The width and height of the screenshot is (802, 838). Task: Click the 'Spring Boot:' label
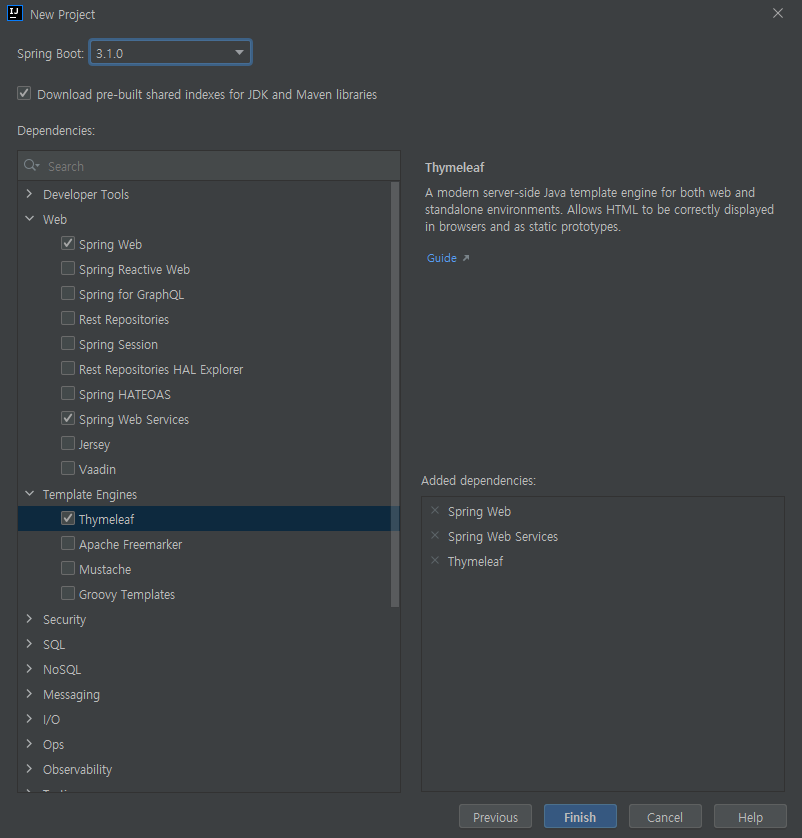(x=50, y=54)
